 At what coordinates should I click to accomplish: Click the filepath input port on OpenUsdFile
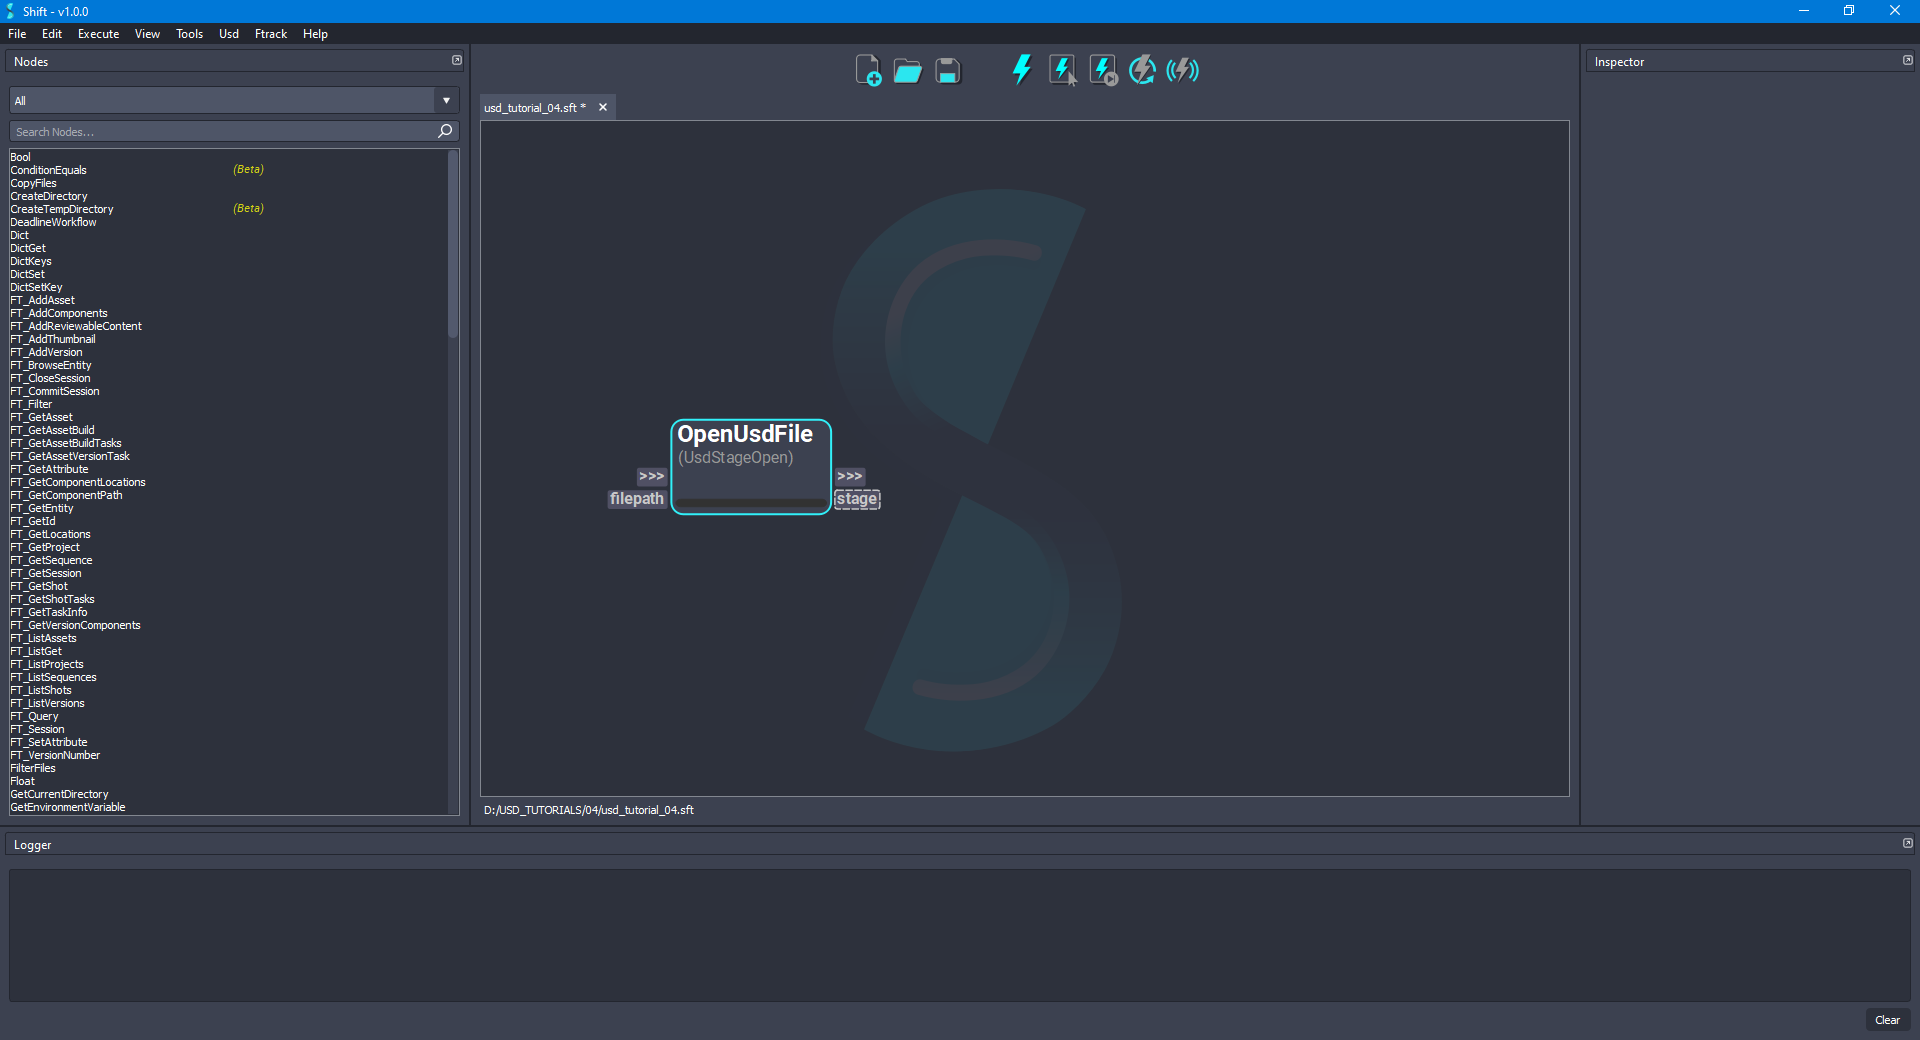pos(636,499)
